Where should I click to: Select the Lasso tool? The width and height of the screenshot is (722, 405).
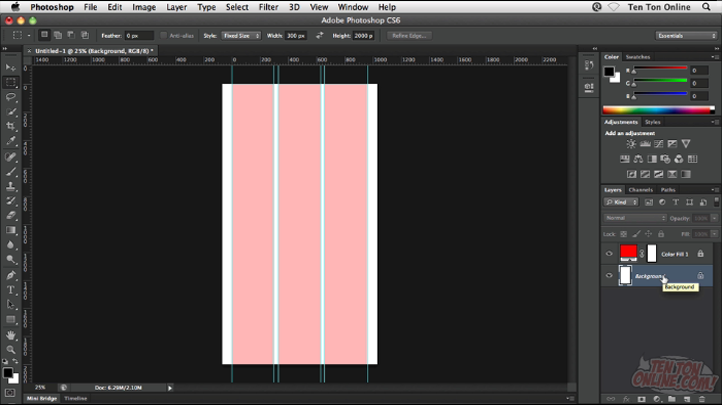[11, 97]
